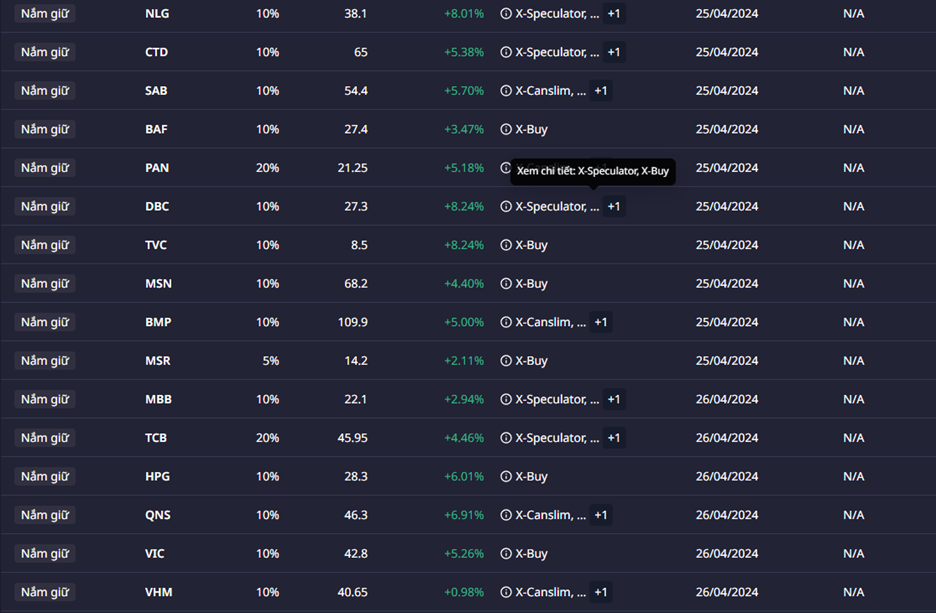
Task: Click the info icon in the TVC row
Action: click(506, 245)
